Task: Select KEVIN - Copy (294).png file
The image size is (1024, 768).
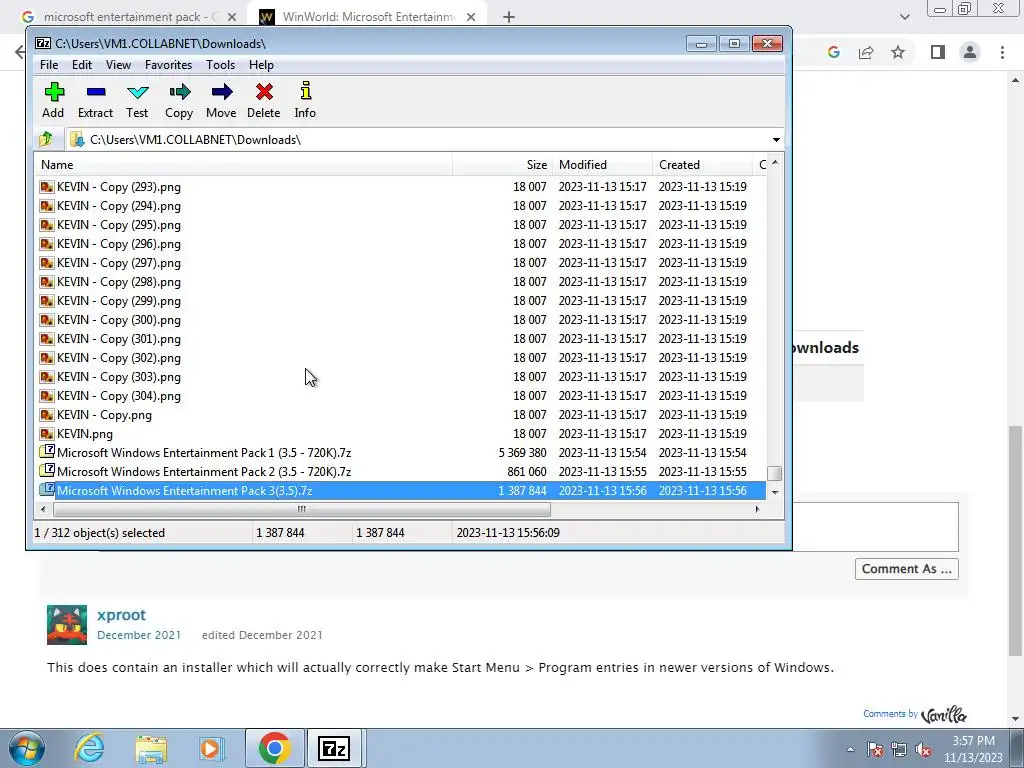Action: (119, 206)
